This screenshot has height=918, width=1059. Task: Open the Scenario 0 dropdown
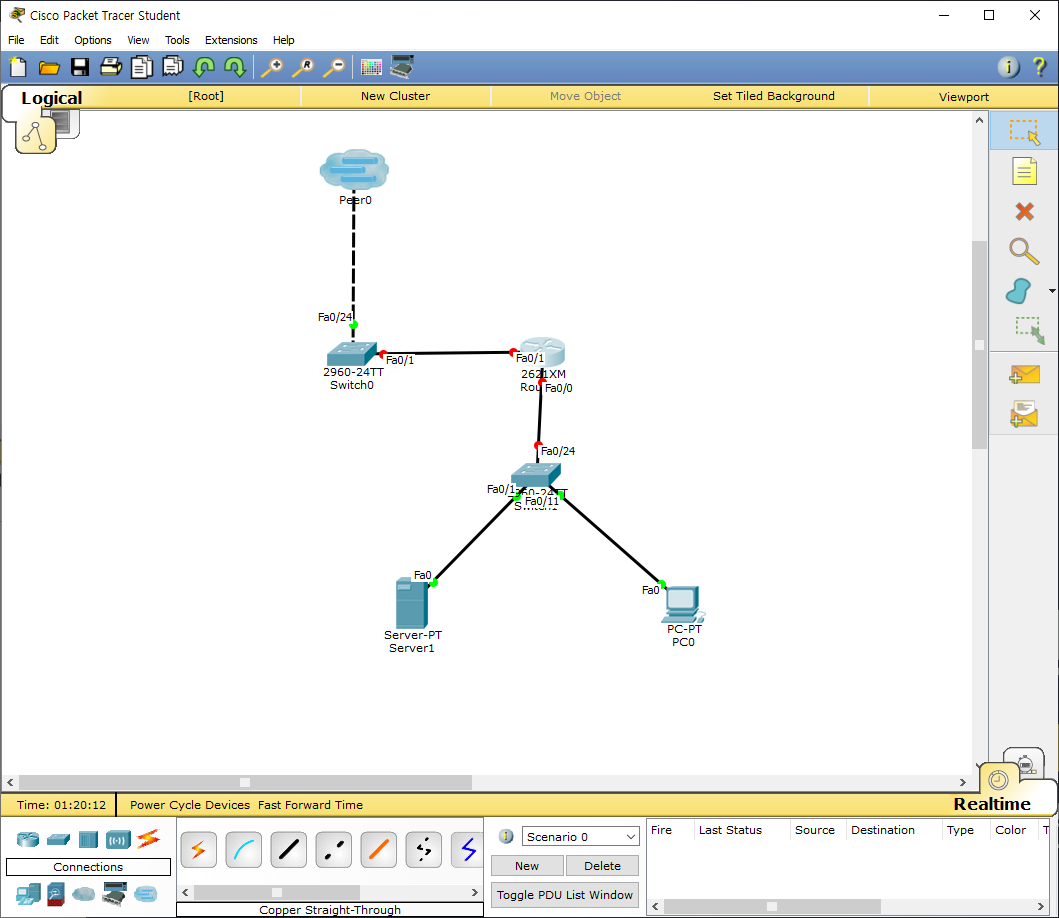(580, 836)
